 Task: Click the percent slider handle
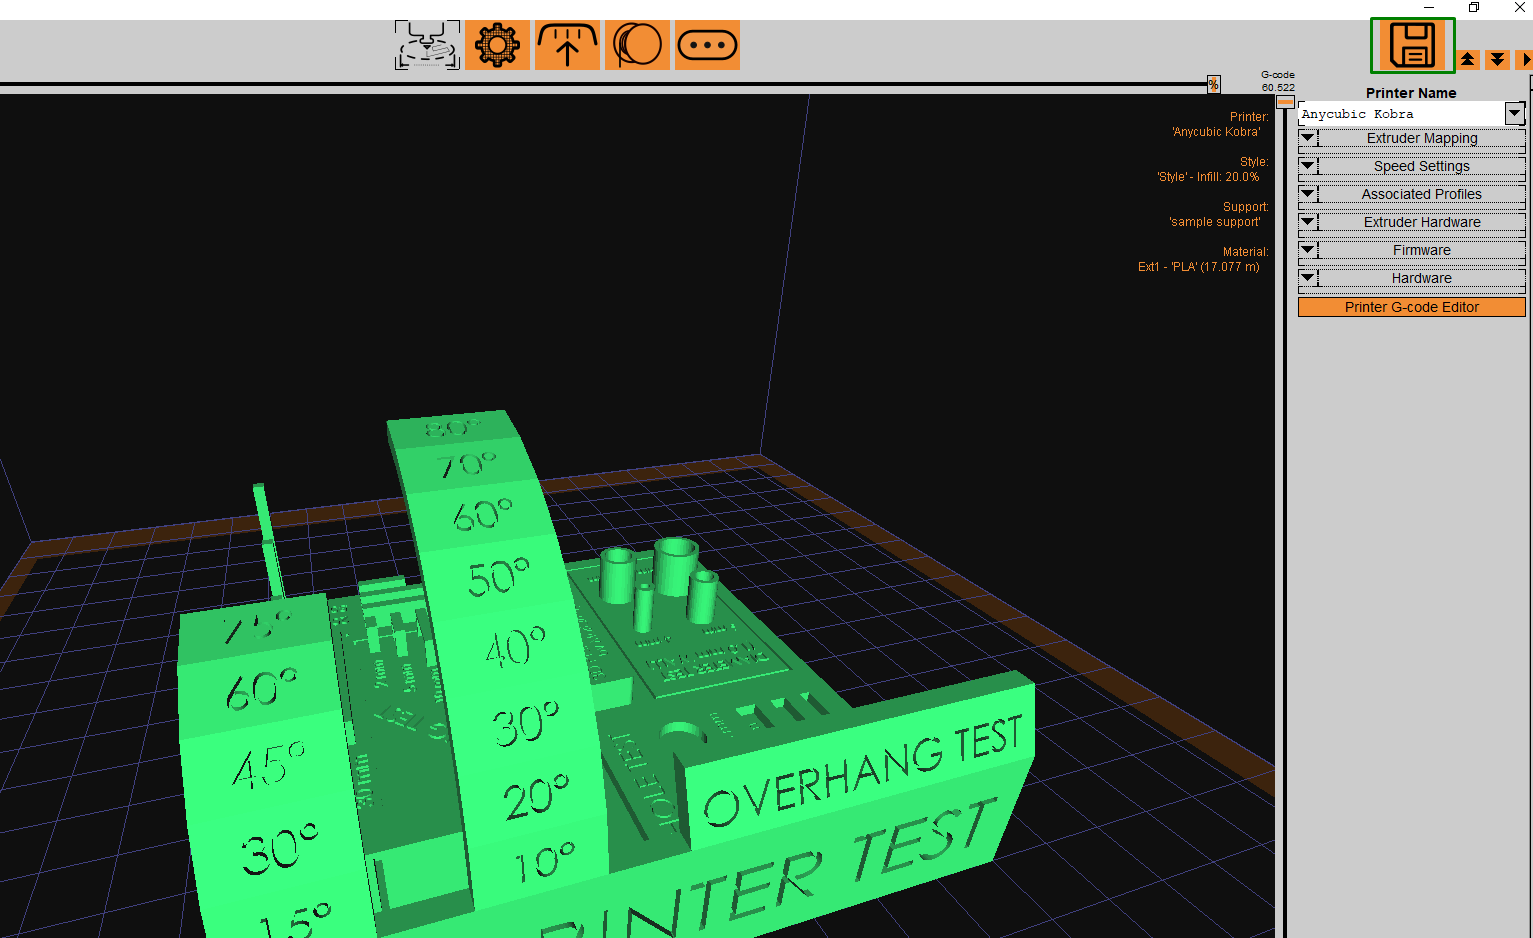(x=1213, y=85)
